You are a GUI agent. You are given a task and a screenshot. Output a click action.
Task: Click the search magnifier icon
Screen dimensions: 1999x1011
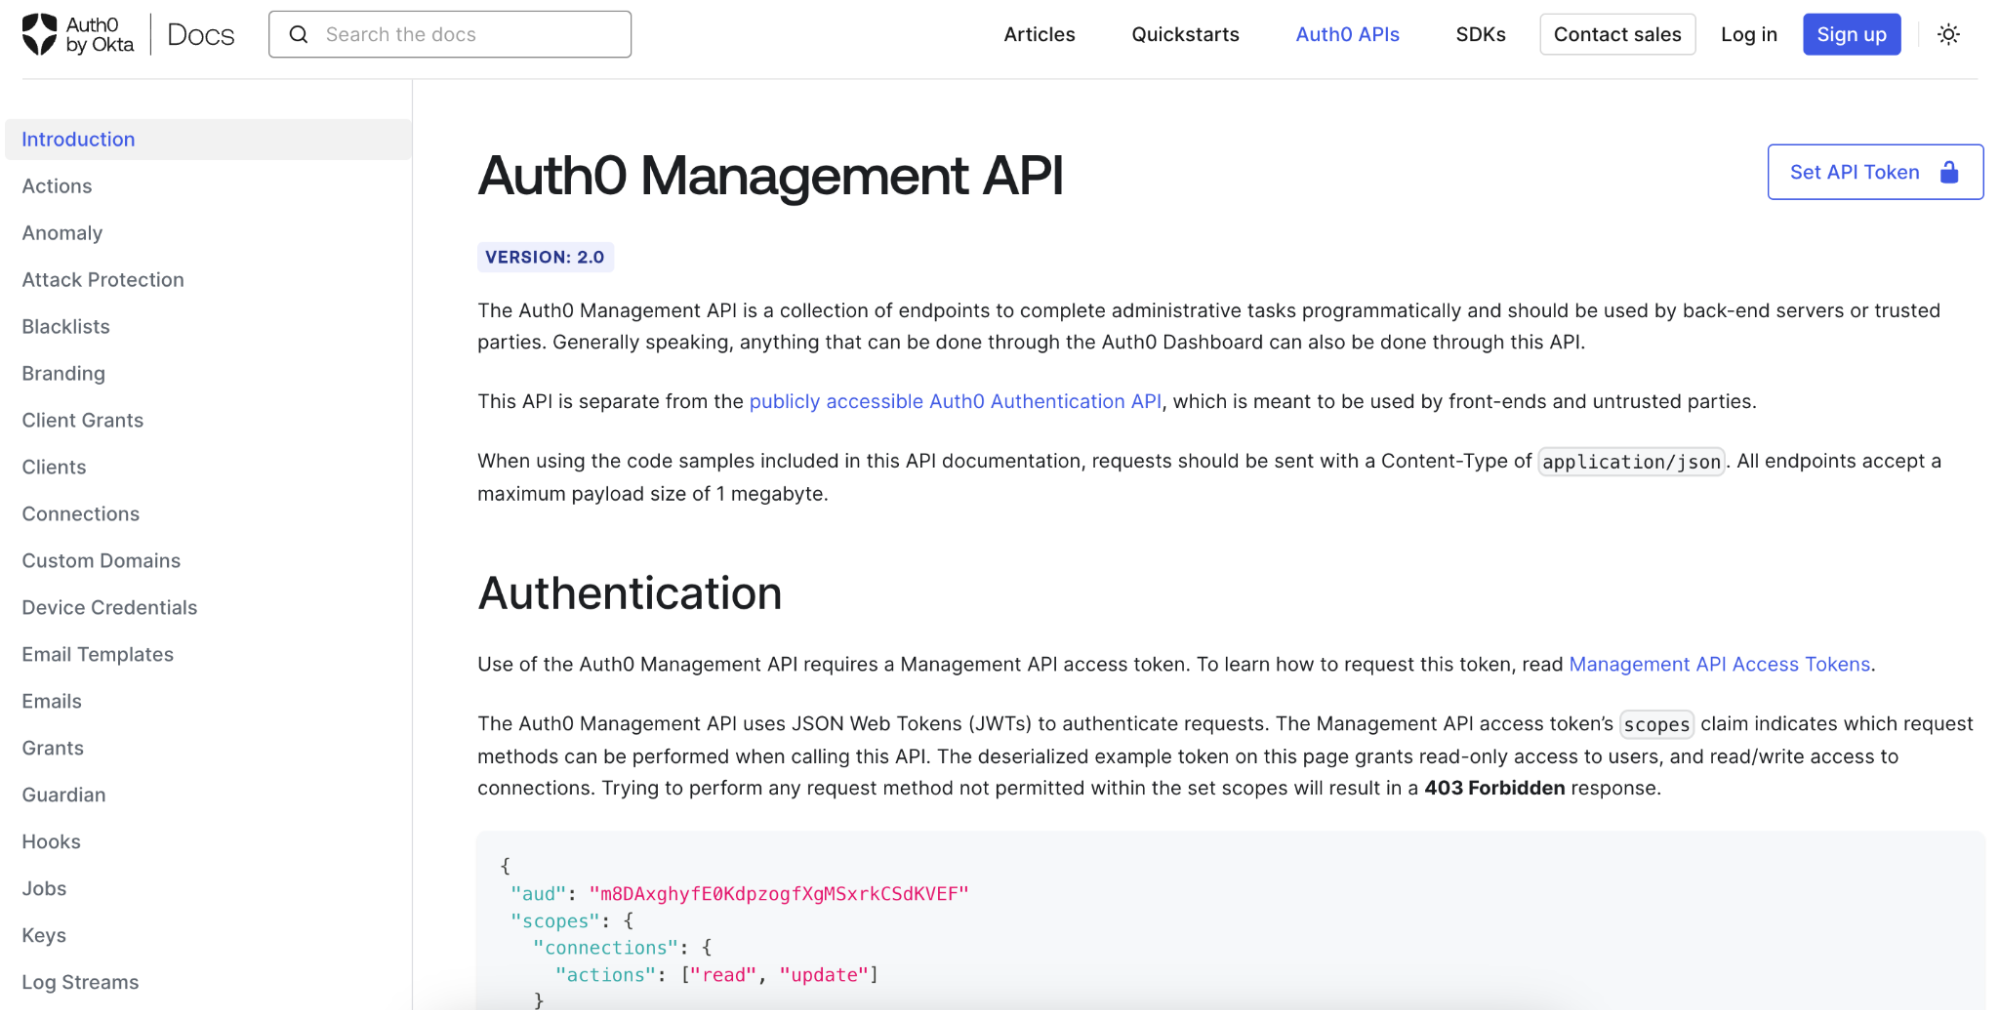298,34
